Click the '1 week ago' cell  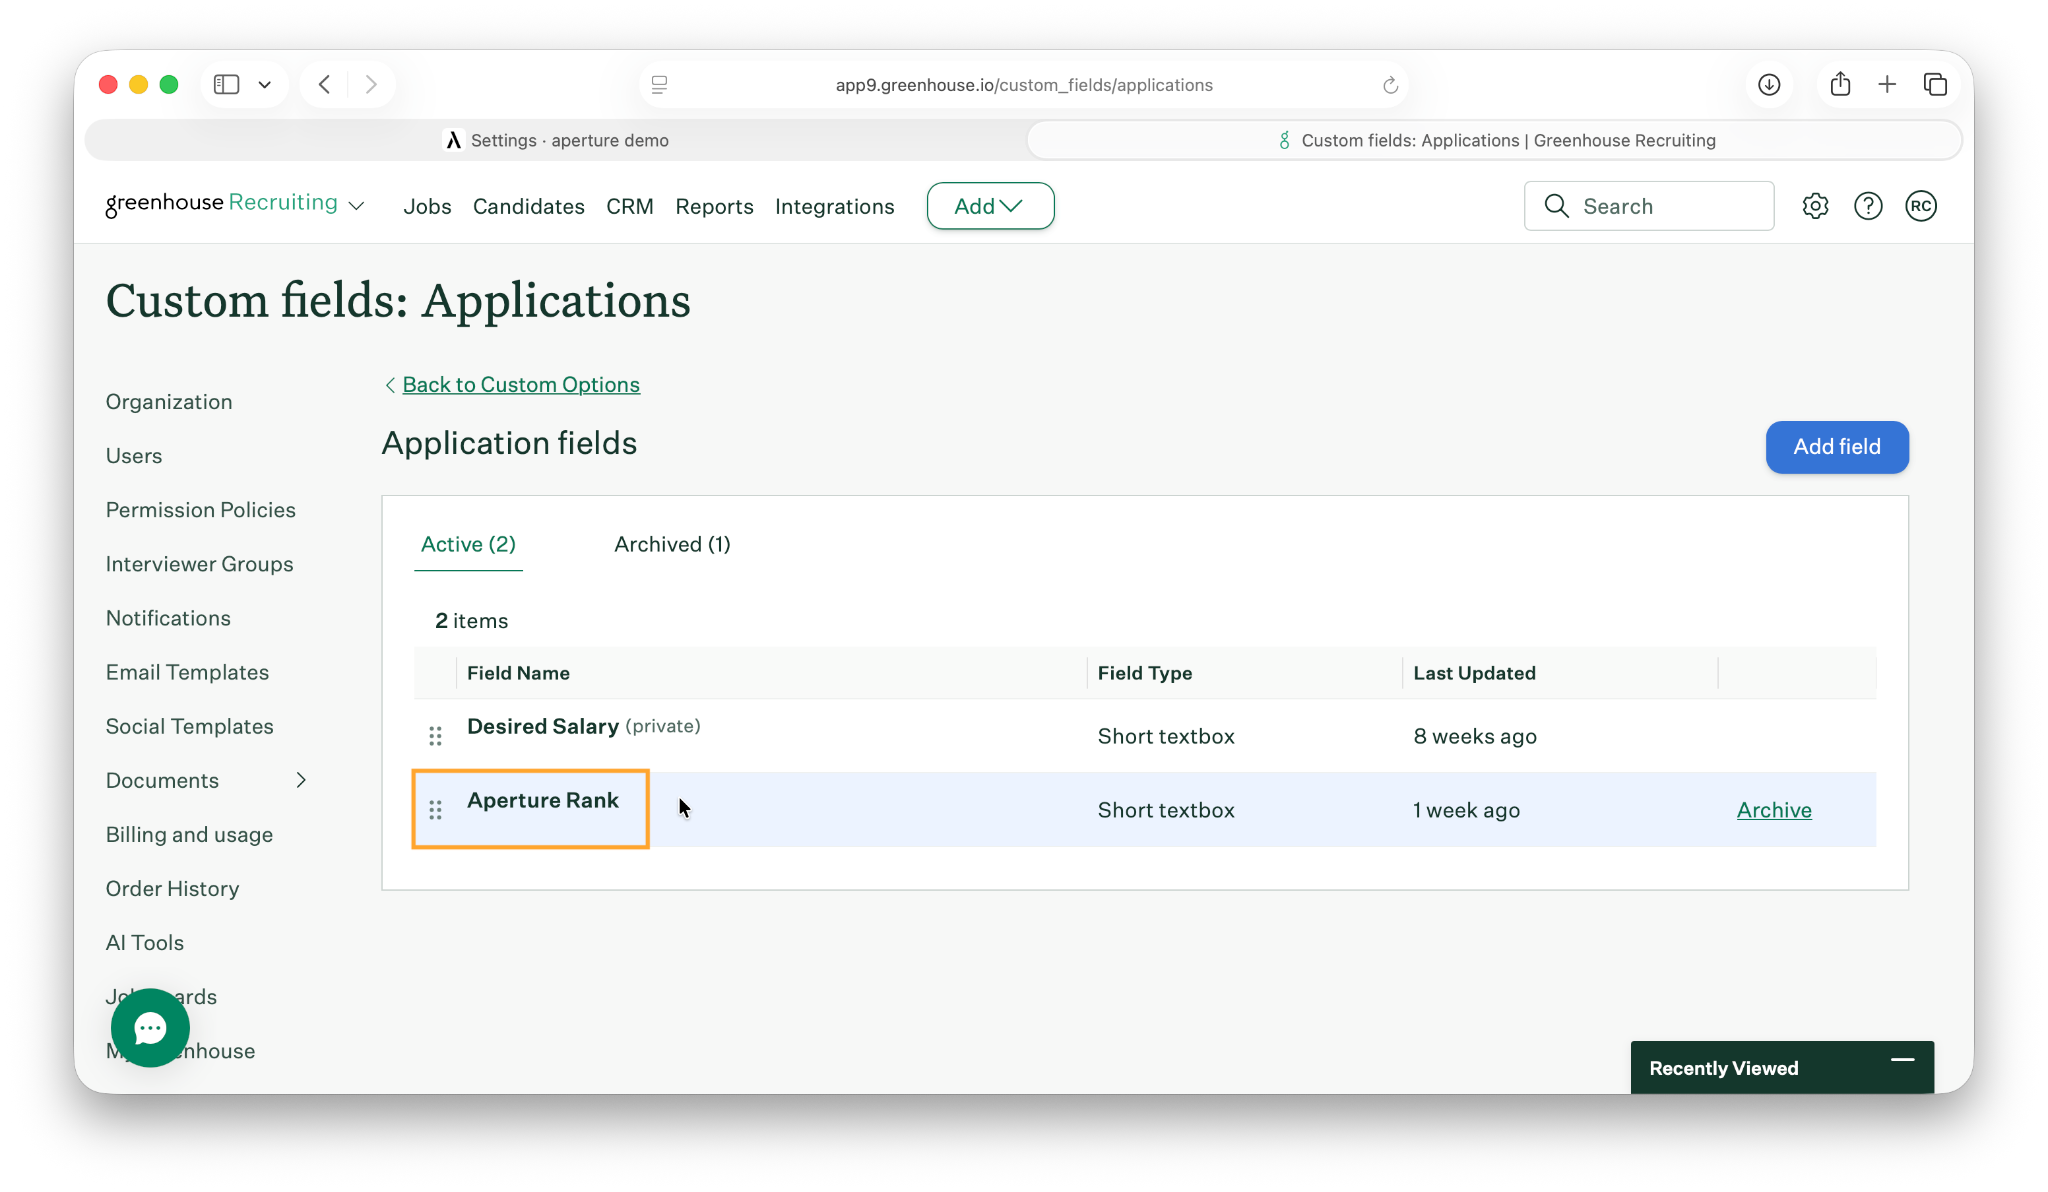pyautogui.click(x=1466, y=811)
